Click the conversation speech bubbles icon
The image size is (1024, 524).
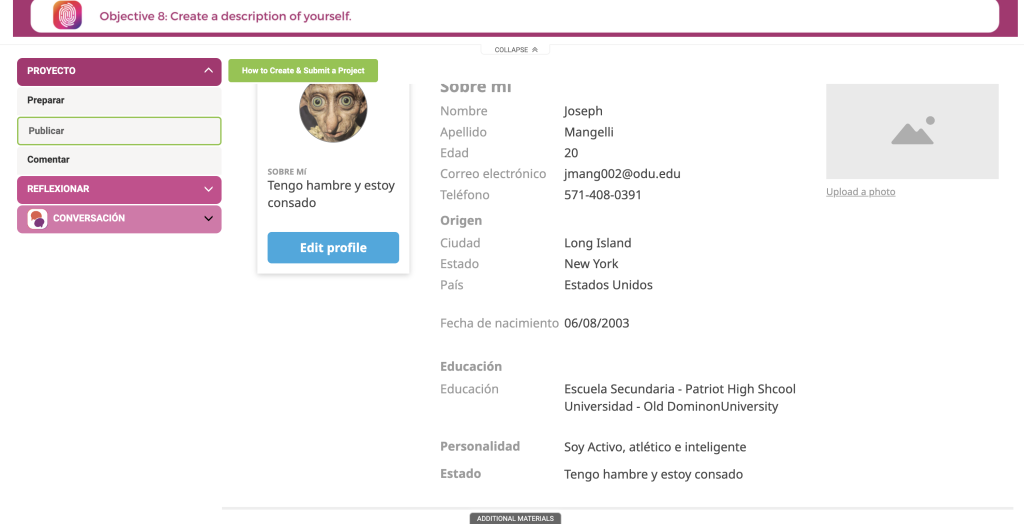click(x=37, y=219)
